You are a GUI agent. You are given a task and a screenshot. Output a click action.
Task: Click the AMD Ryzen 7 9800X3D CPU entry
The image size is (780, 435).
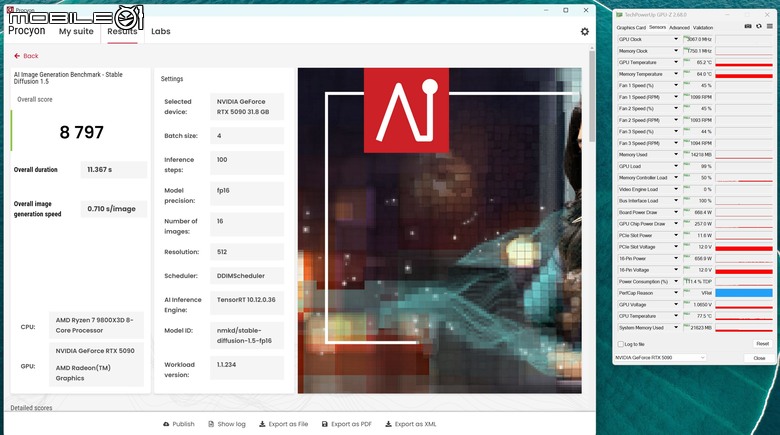click(96, 325)
